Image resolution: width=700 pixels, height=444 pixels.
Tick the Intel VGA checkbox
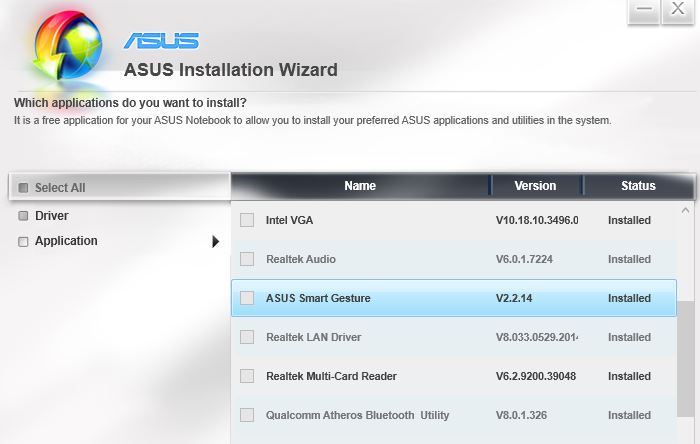pyautogui.click(x=247, y=220)
